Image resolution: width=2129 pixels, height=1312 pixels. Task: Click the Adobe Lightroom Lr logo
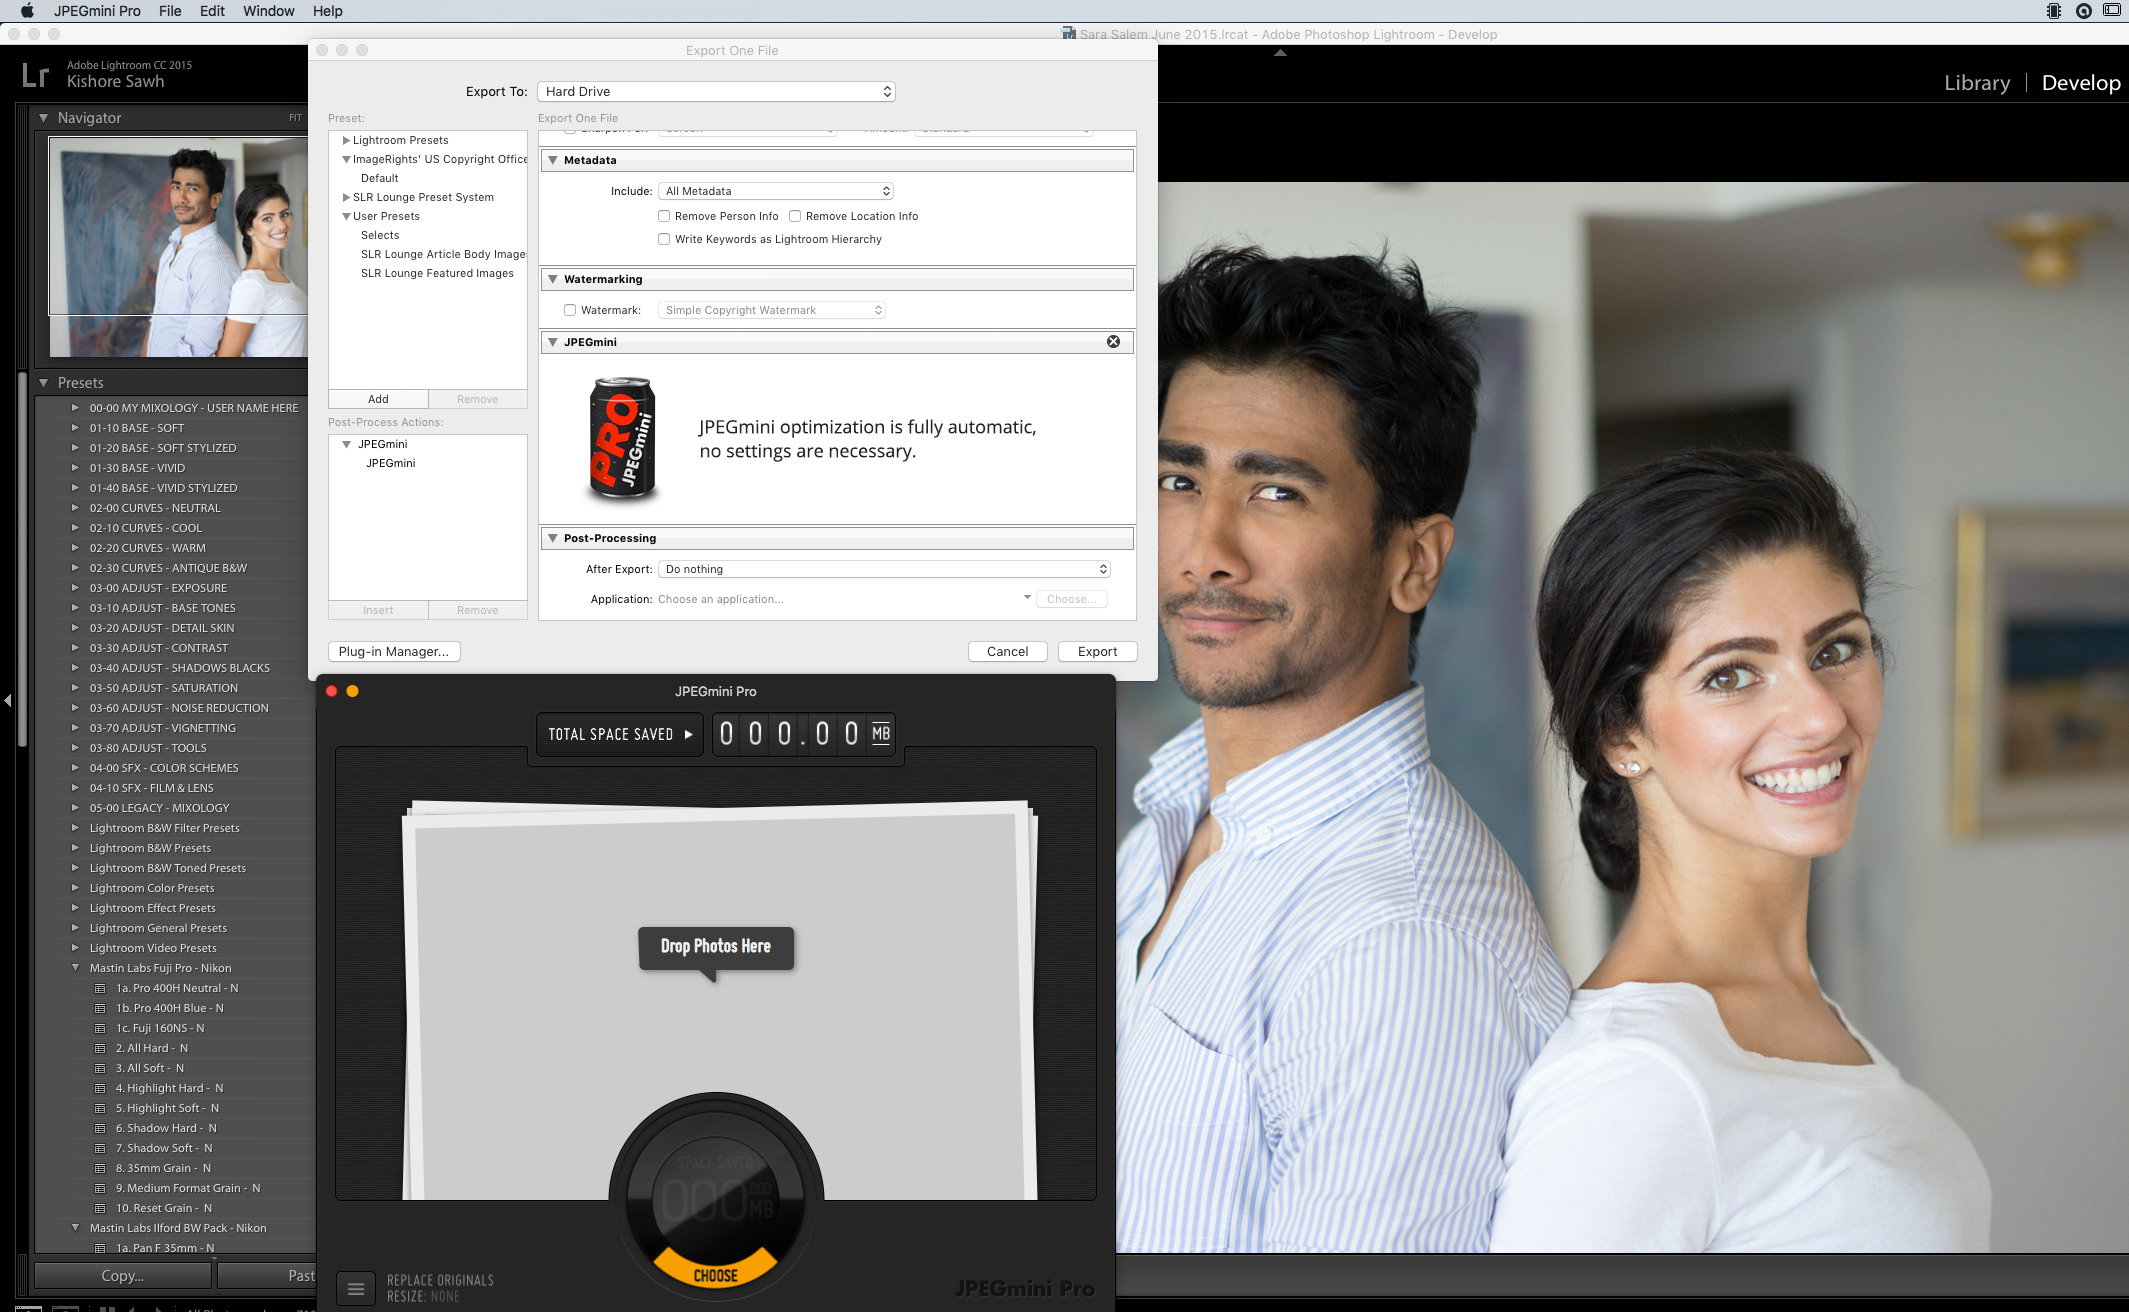(33, 73)
